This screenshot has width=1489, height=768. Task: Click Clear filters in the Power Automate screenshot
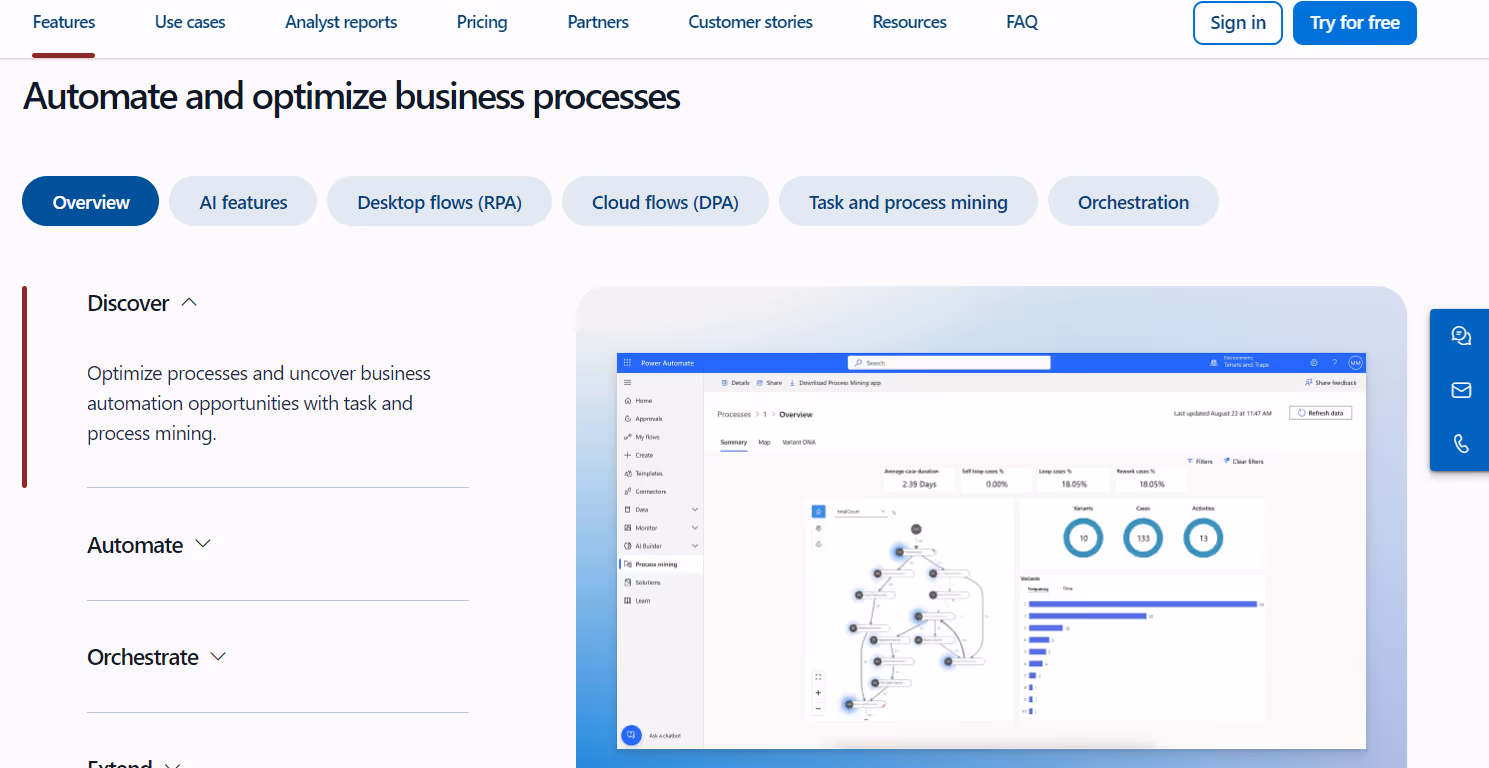pos(1243,461)
